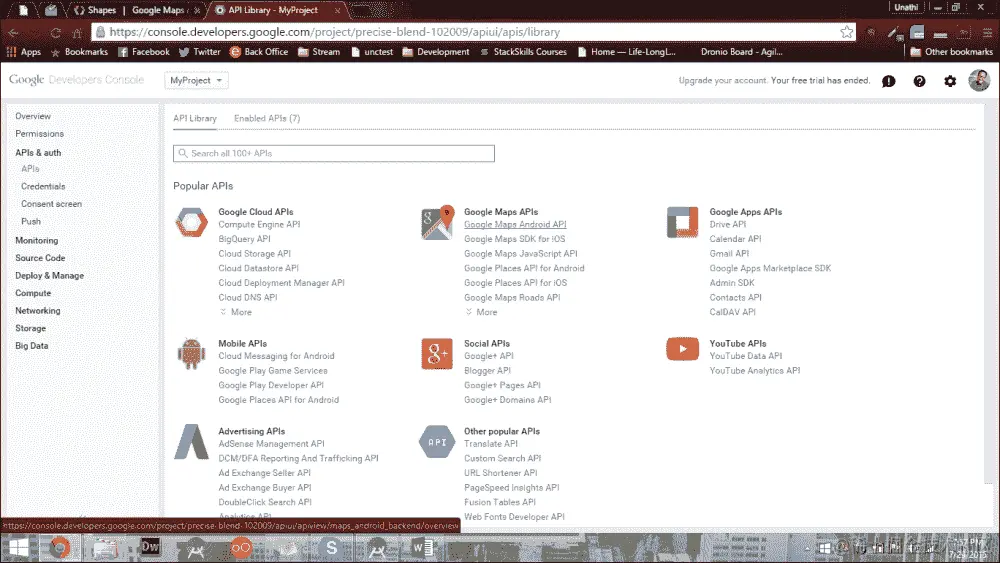Viewport: 1000px width, 563px height.
Task: Open the Other bookmarks folder
Action: 952,52
